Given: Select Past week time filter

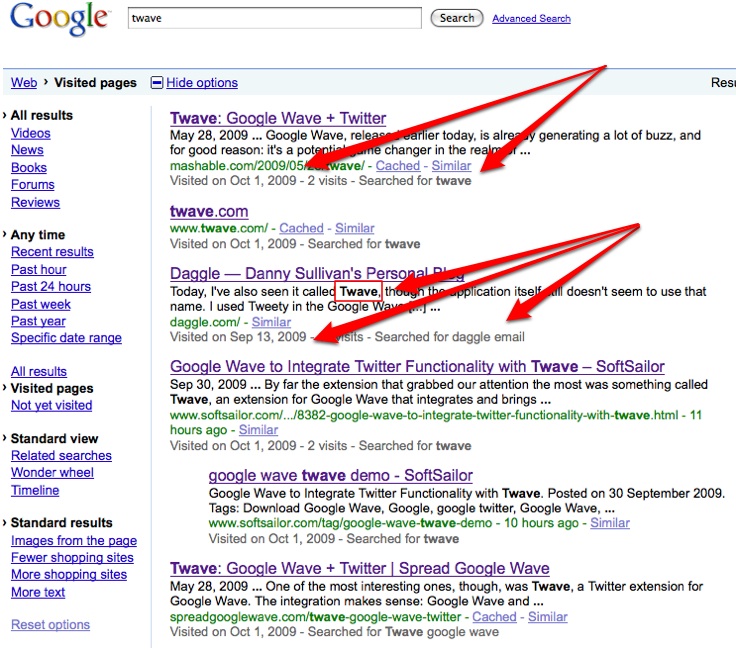Looking at the screenshot, I should (x=41, y=304).
